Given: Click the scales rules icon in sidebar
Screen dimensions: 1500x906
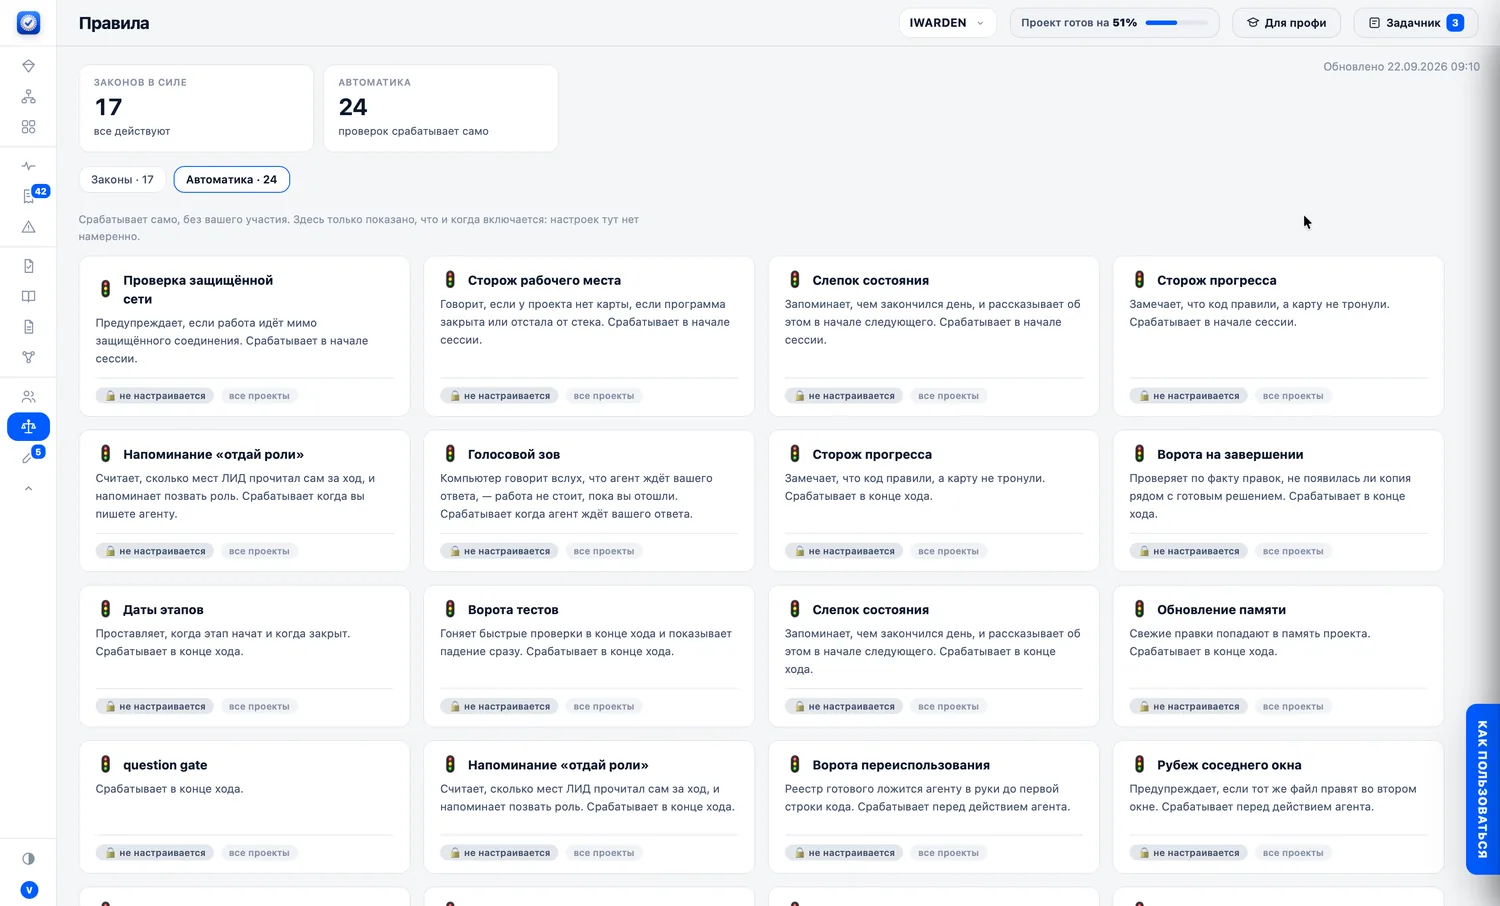Looking at the screenshot, I should point(28,427).
